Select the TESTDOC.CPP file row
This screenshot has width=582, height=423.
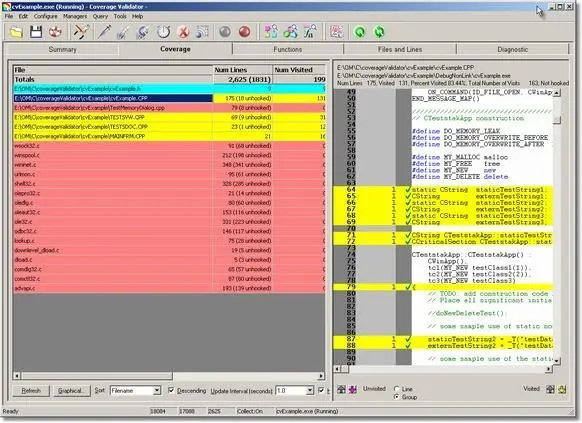click(169, 127)
